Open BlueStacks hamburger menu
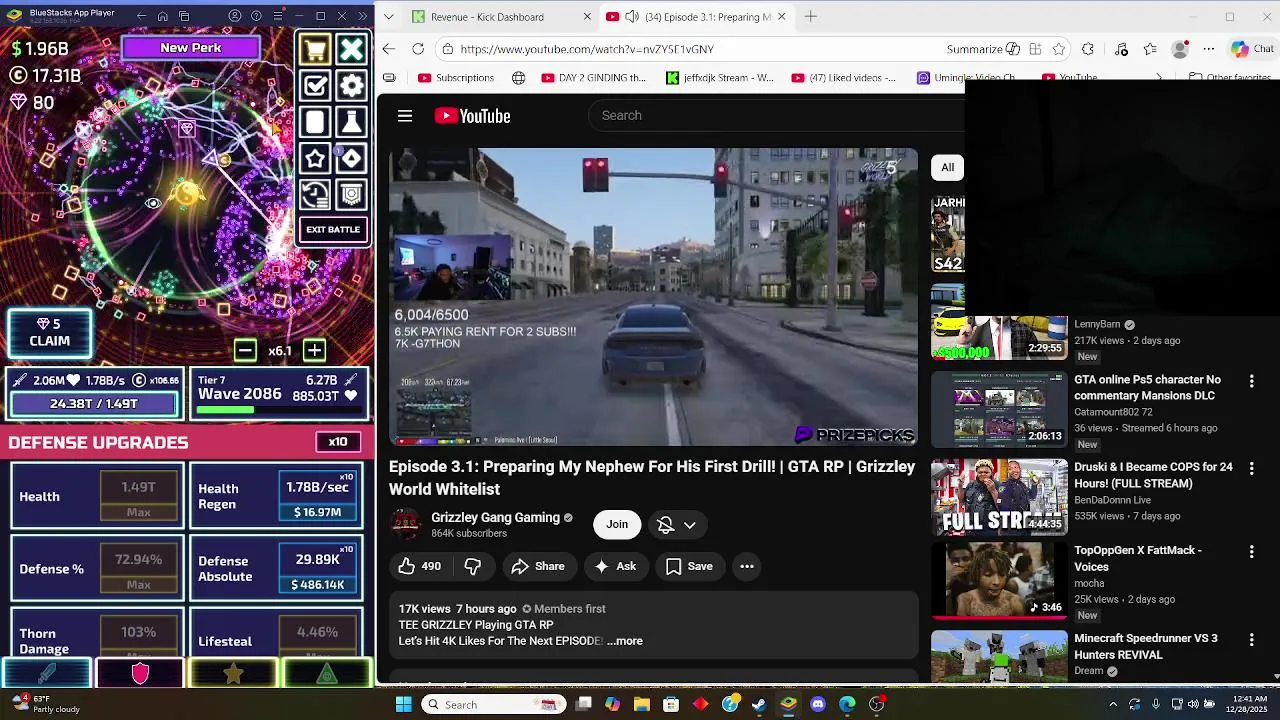 tap(277, 16)
